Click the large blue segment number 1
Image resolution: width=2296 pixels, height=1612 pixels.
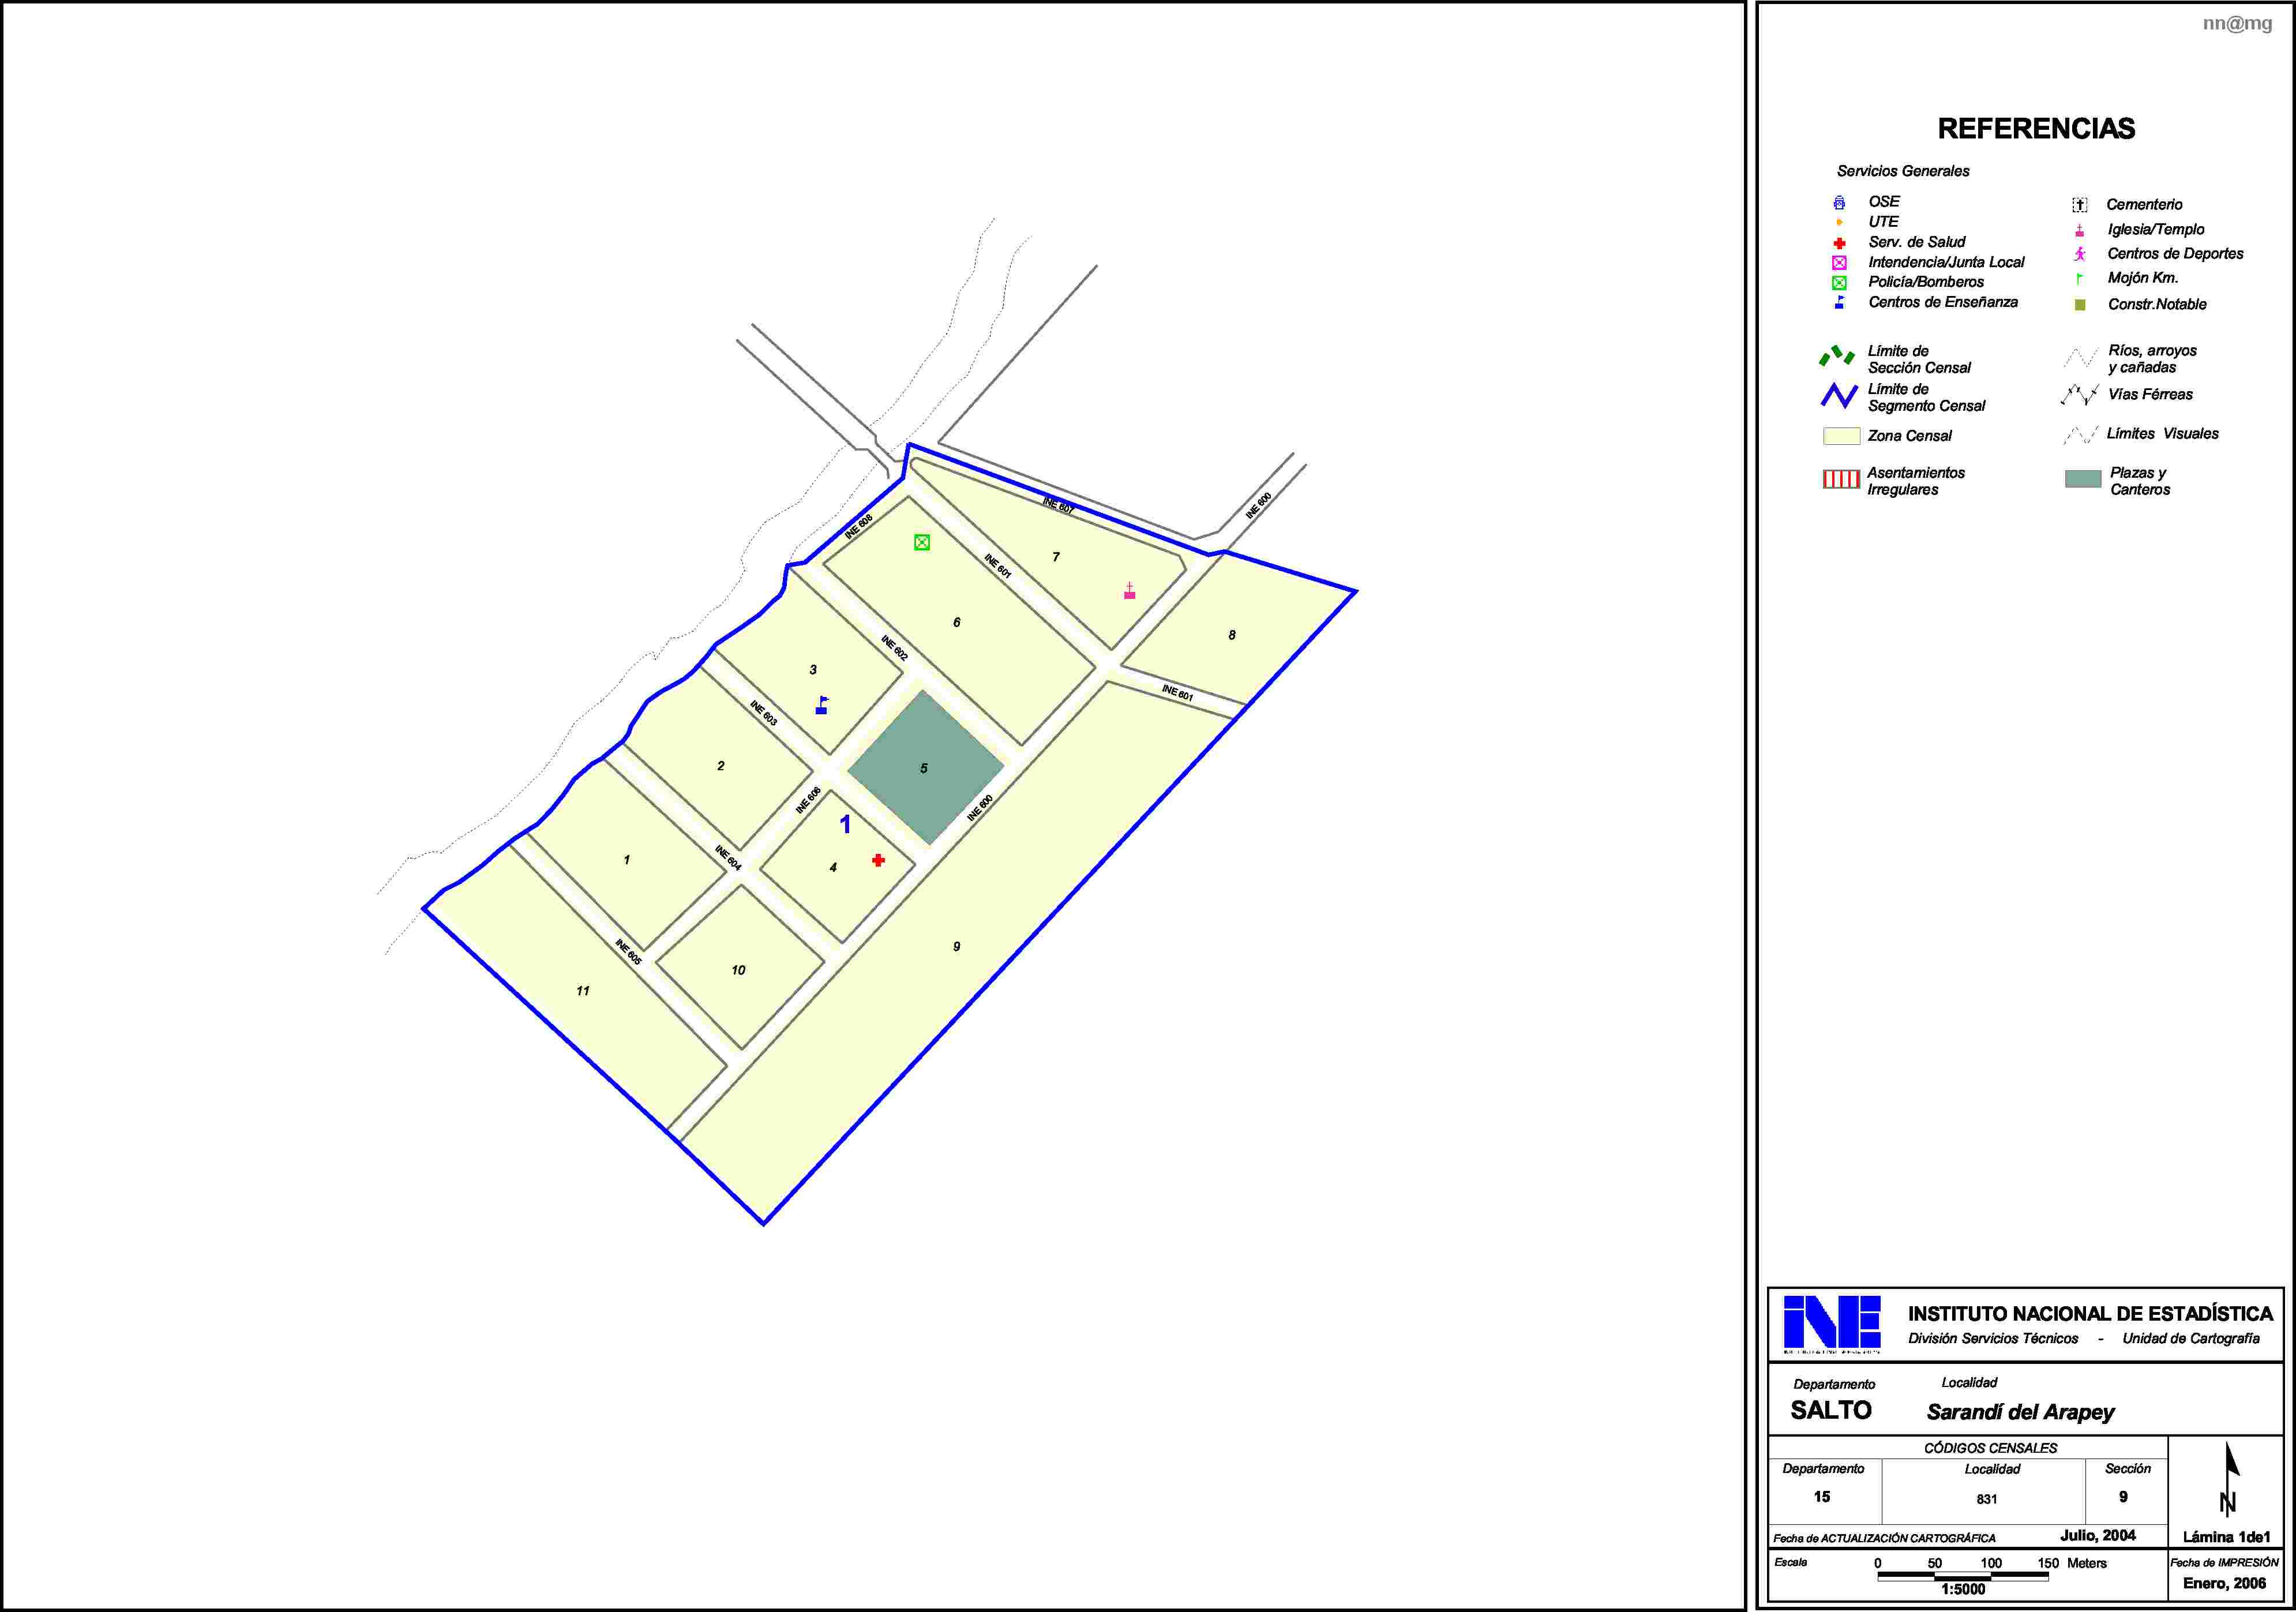845,824
